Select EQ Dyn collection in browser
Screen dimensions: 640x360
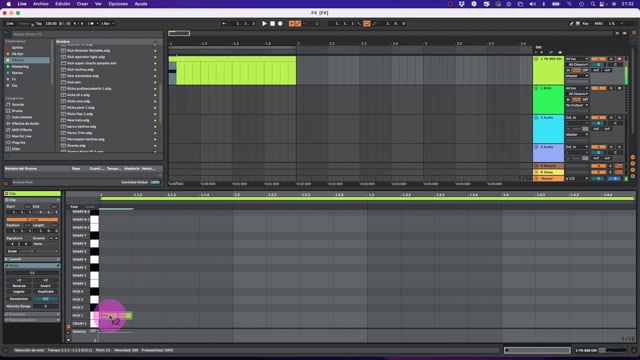tap(17, 54)
